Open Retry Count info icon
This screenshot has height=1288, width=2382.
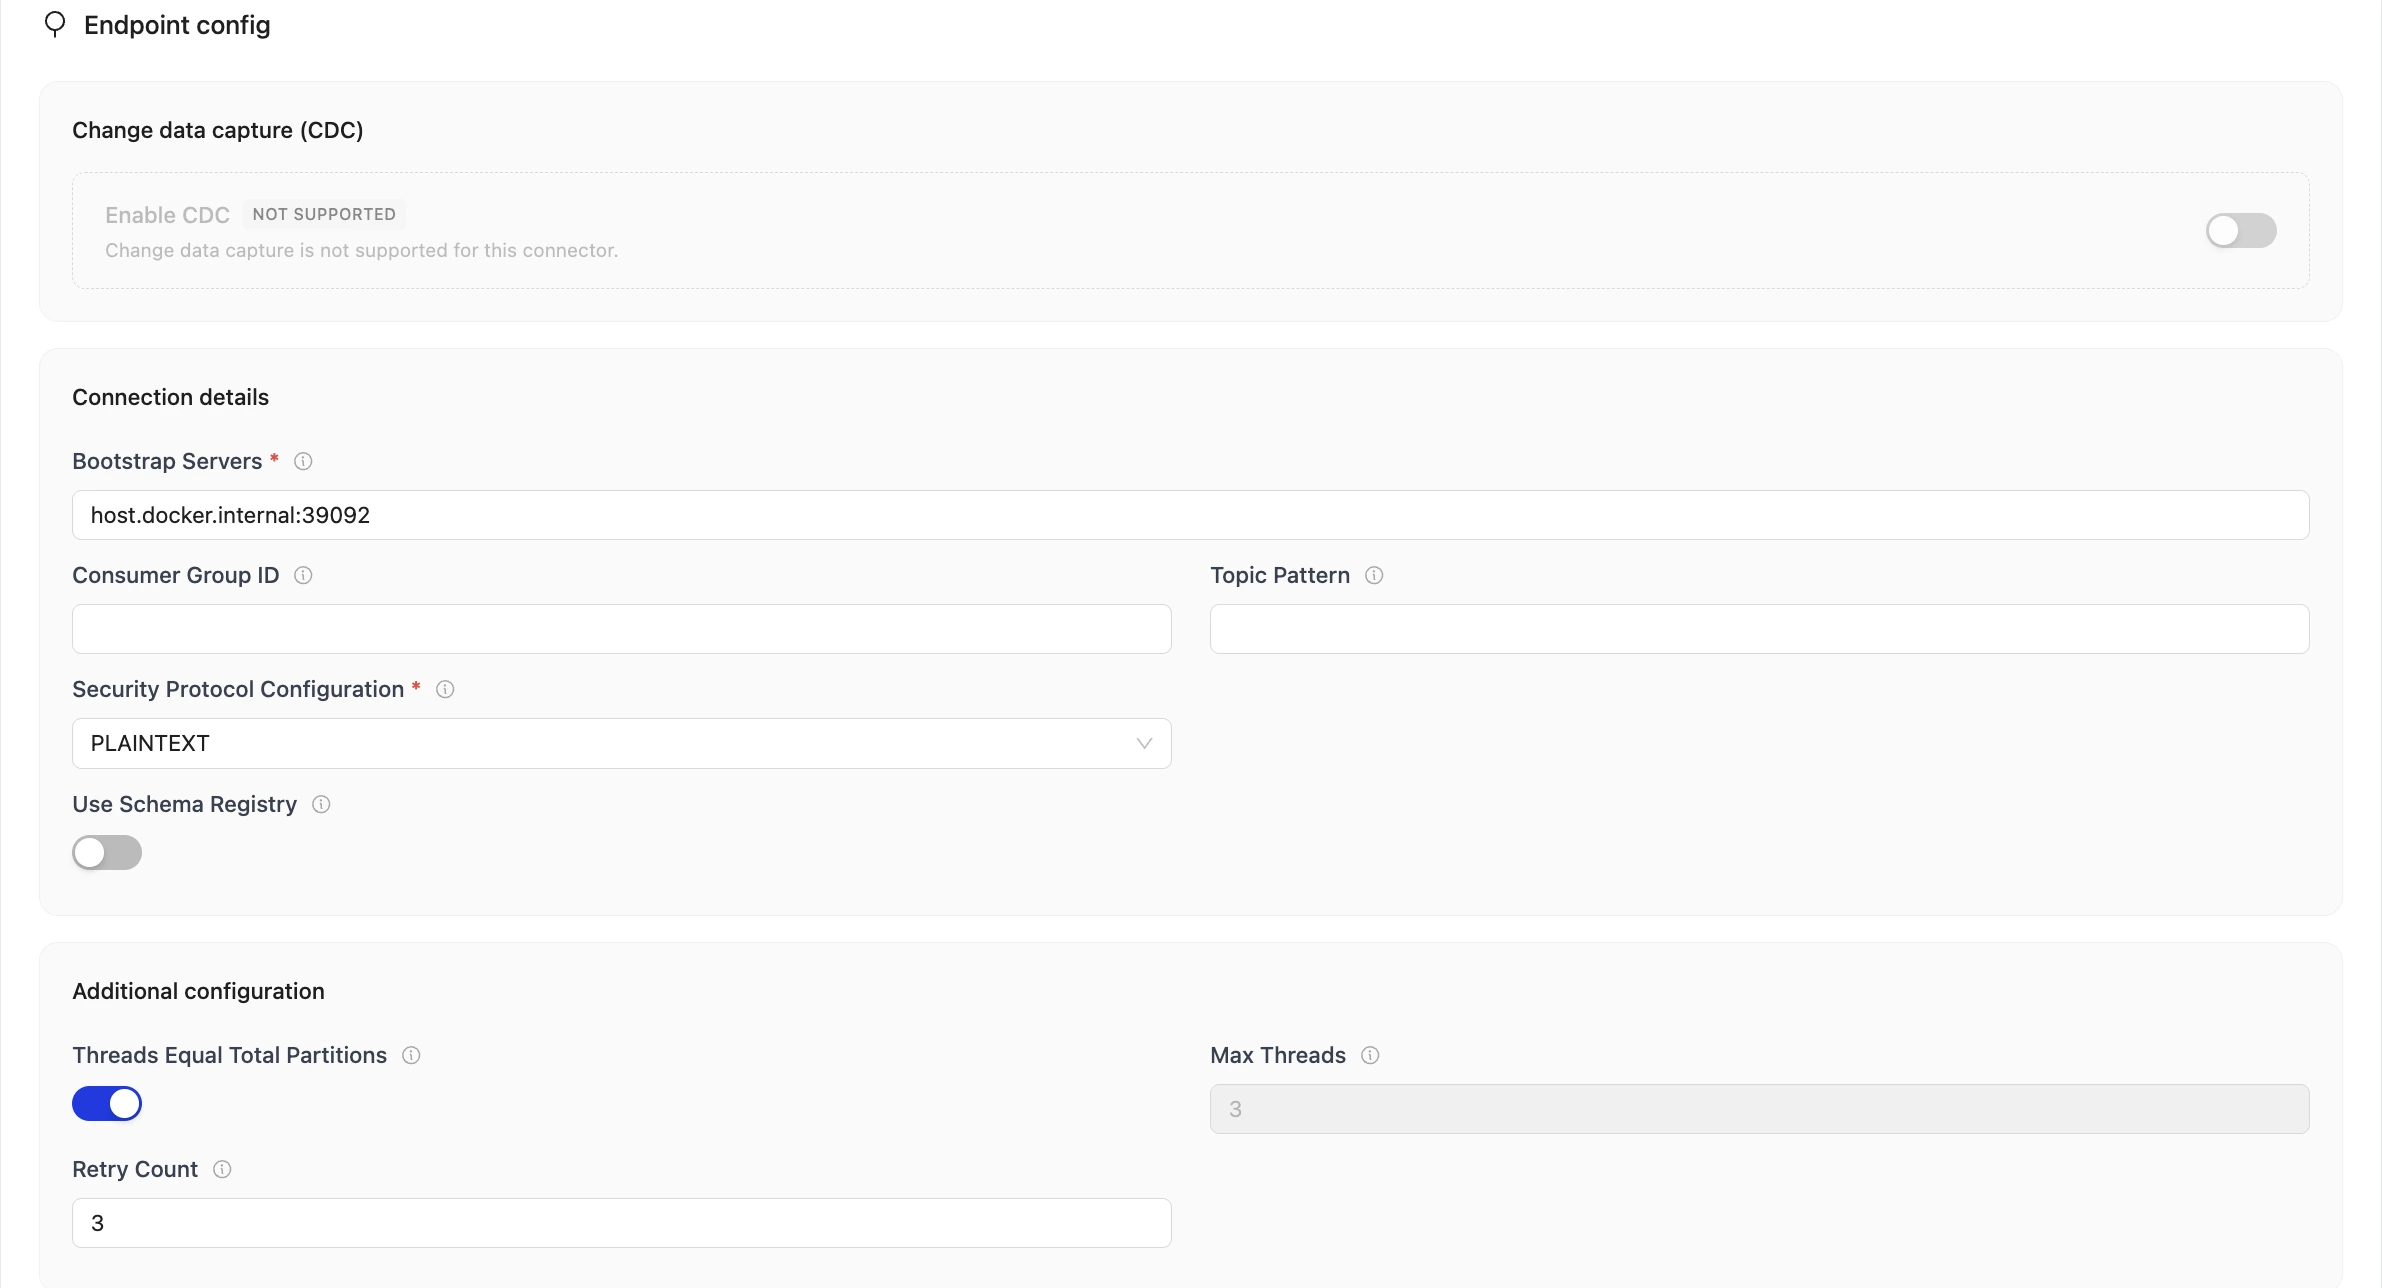click(222, 1169)
